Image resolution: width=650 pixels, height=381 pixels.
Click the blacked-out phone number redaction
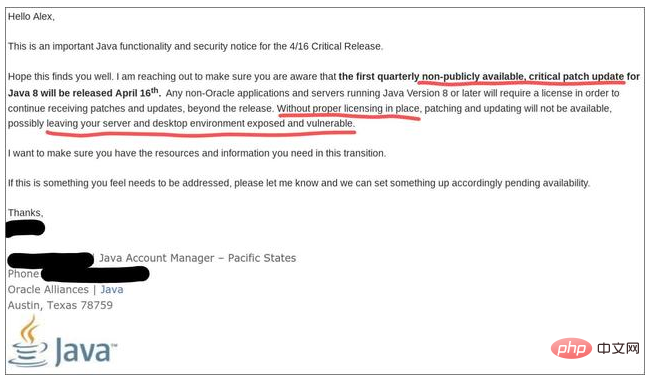coord(95,274)
